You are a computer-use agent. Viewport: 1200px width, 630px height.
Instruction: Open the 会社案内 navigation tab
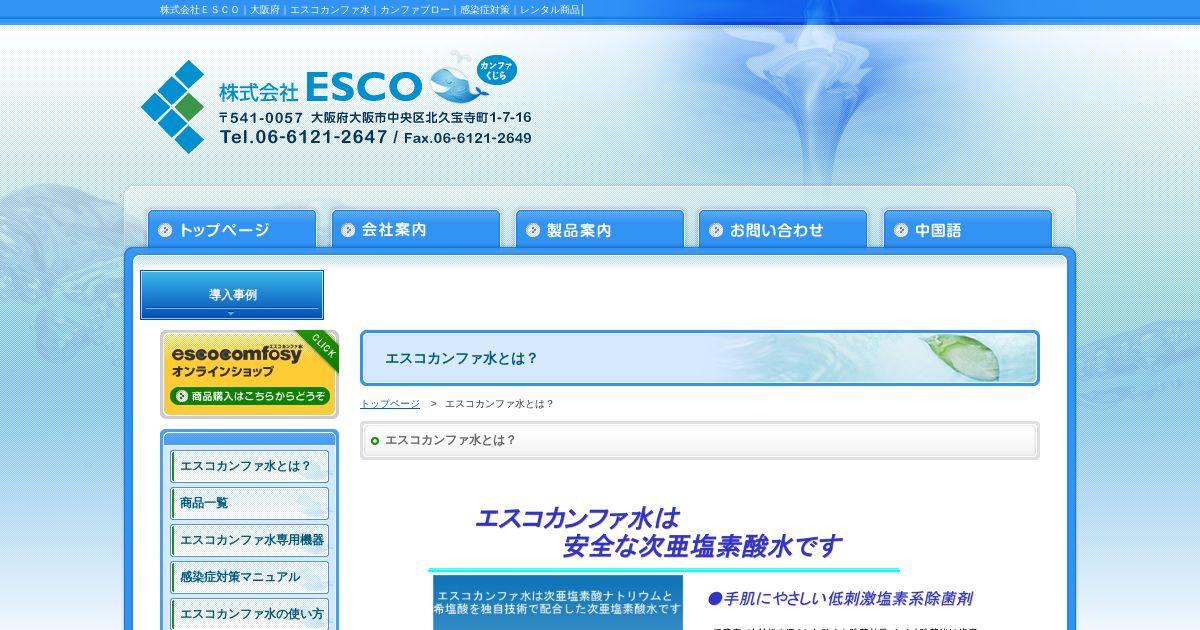416,229
